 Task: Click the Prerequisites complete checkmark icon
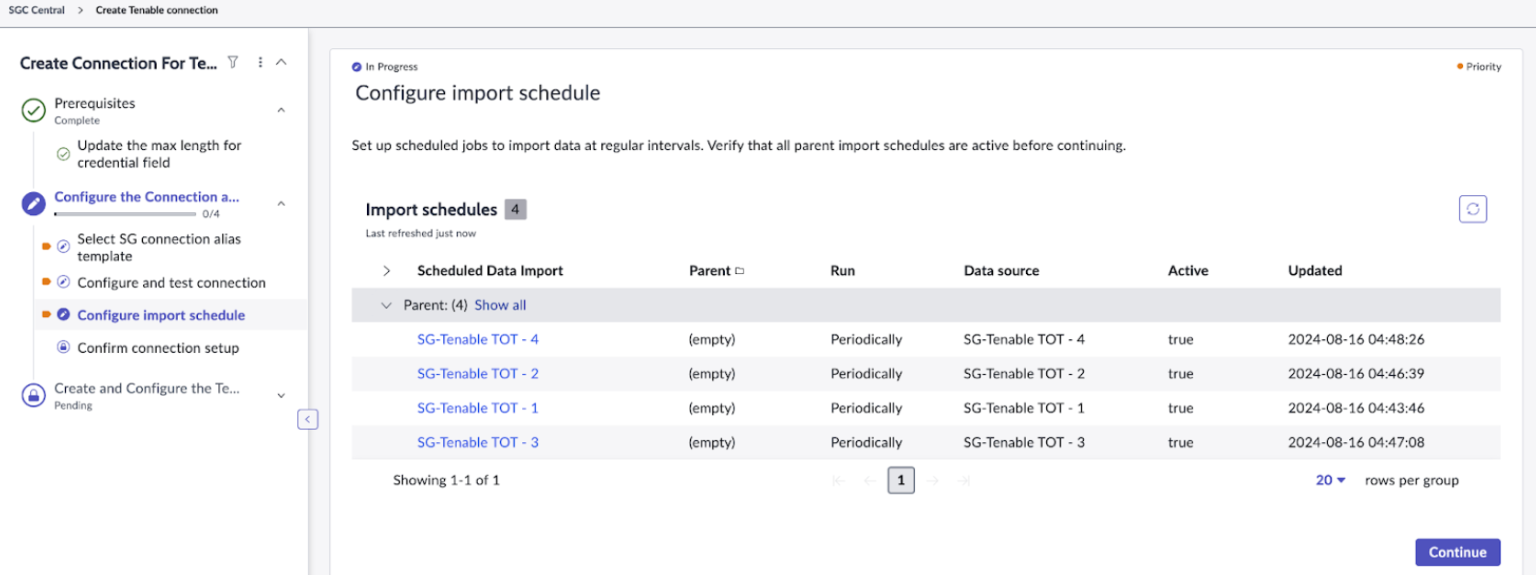pos(34,110)
